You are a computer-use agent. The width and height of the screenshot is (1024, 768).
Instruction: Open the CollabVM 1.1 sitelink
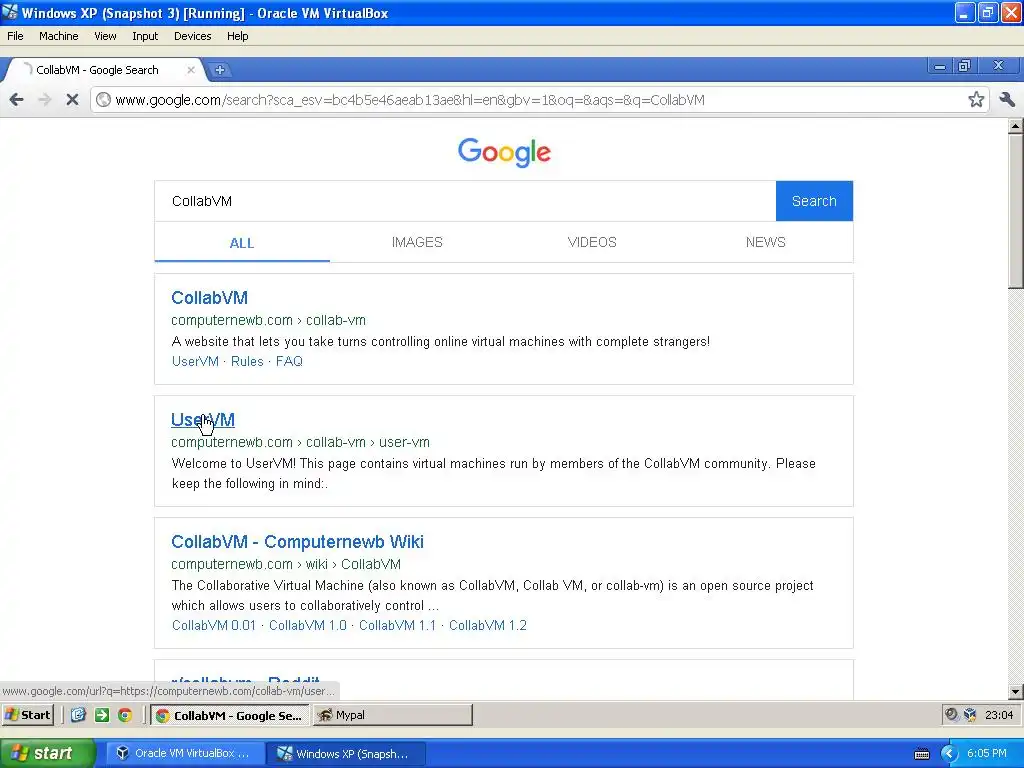pos(397,625)
